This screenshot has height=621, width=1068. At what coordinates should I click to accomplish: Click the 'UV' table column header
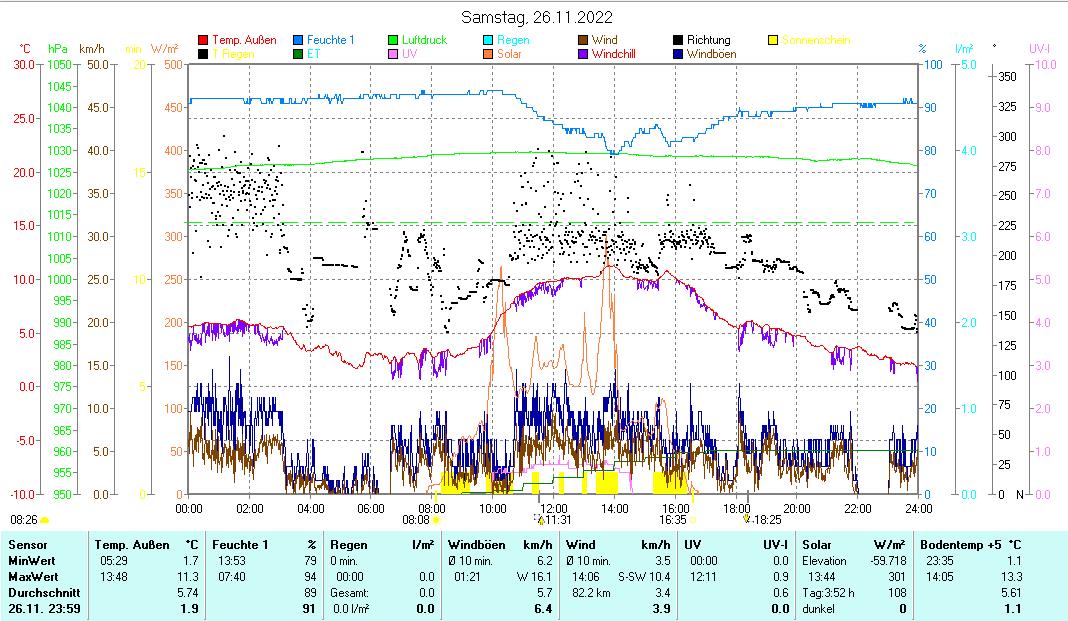[693, 545]
